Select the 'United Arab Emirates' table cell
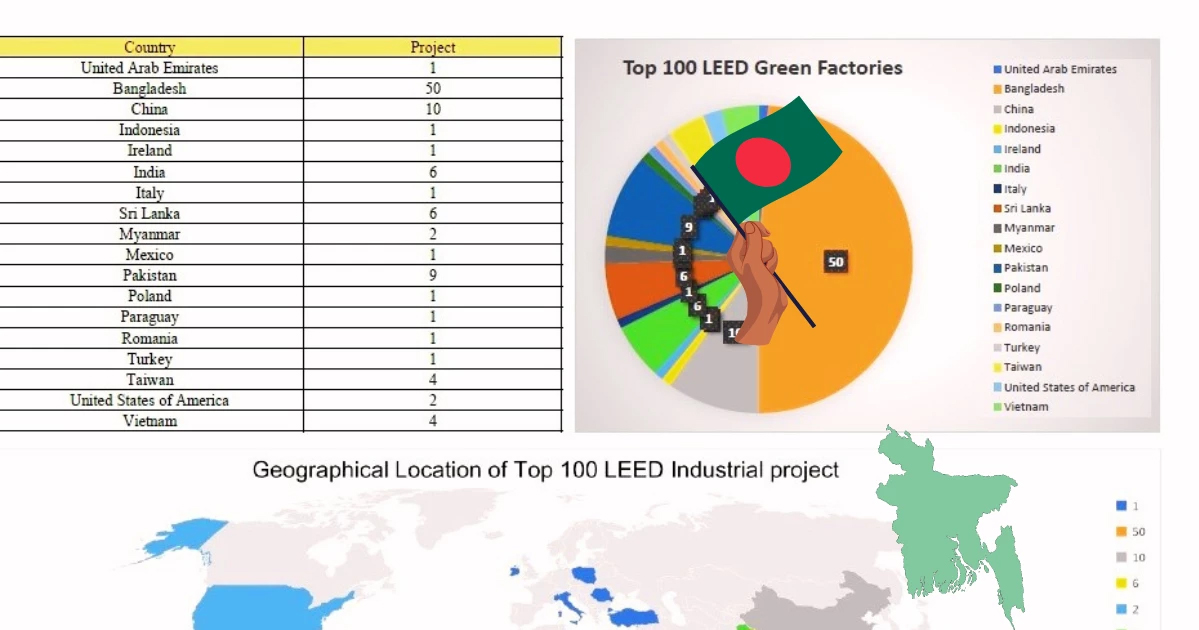The image size is (1199, 630). click(x=150, y=68)
